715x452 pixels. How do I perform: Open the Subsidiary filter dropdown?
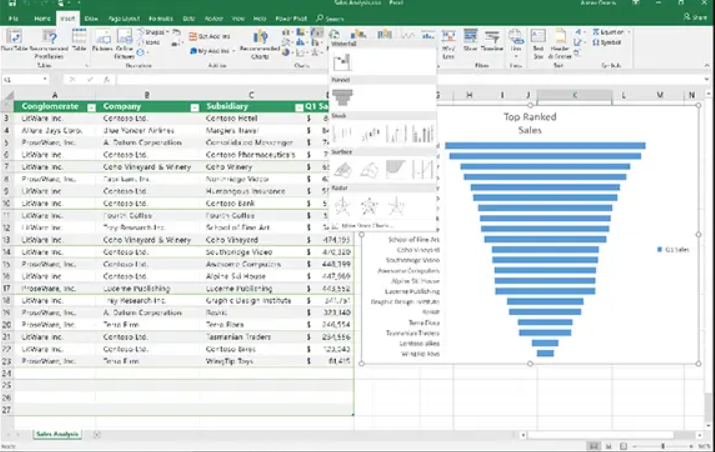pyautogui.click(x=299, y=108)
